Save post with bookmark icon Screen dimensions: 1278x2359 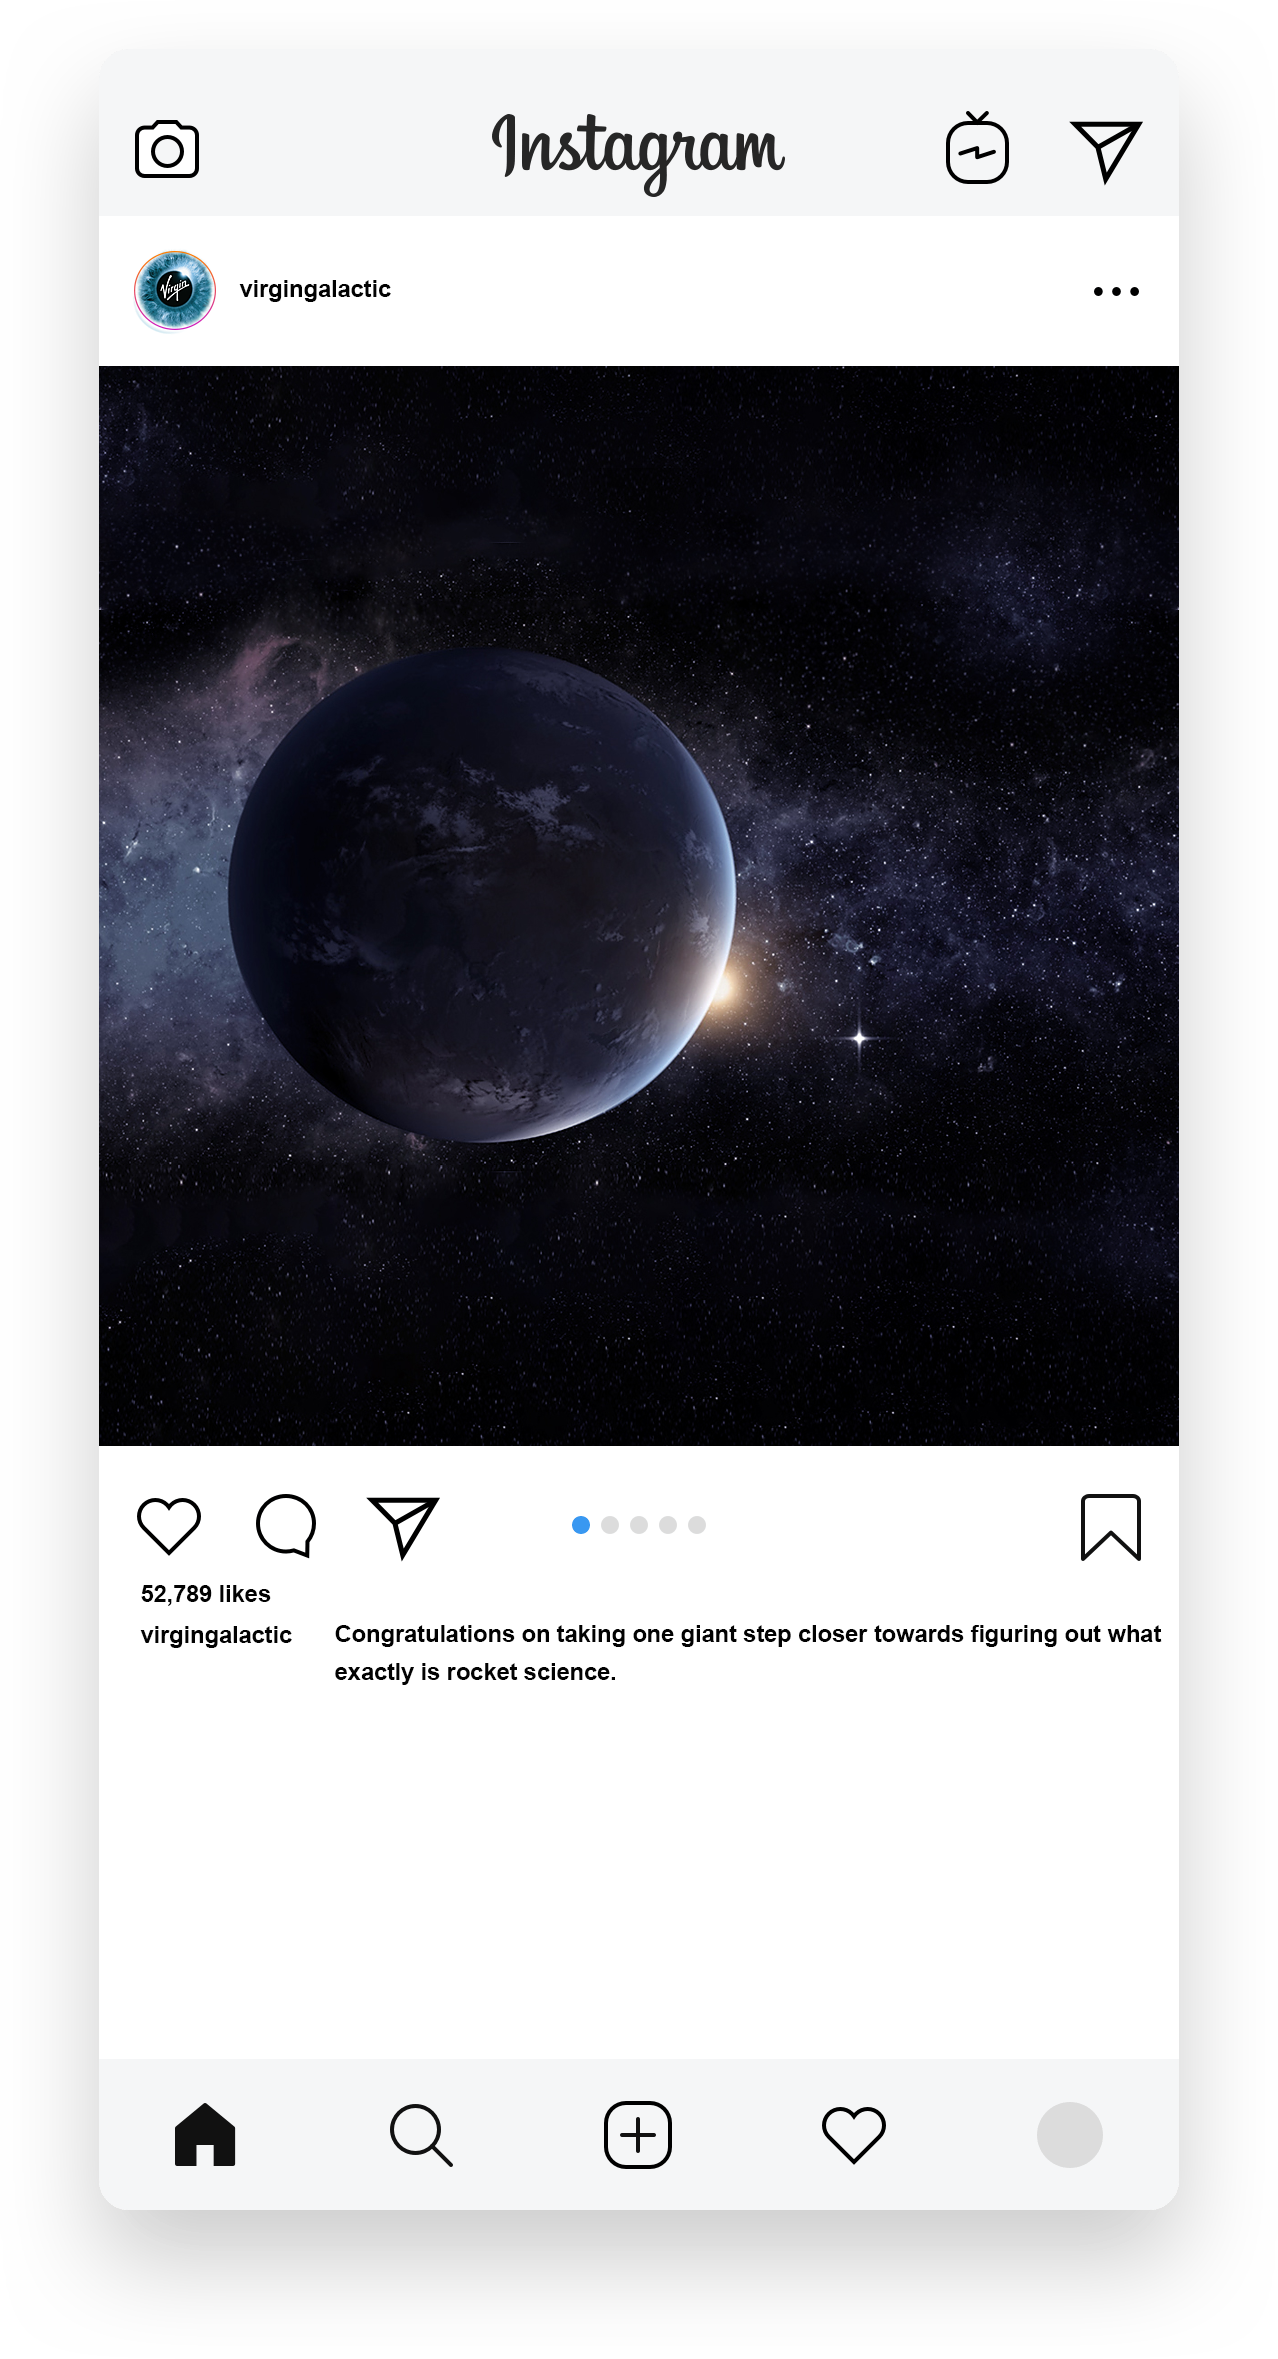1111,1527
